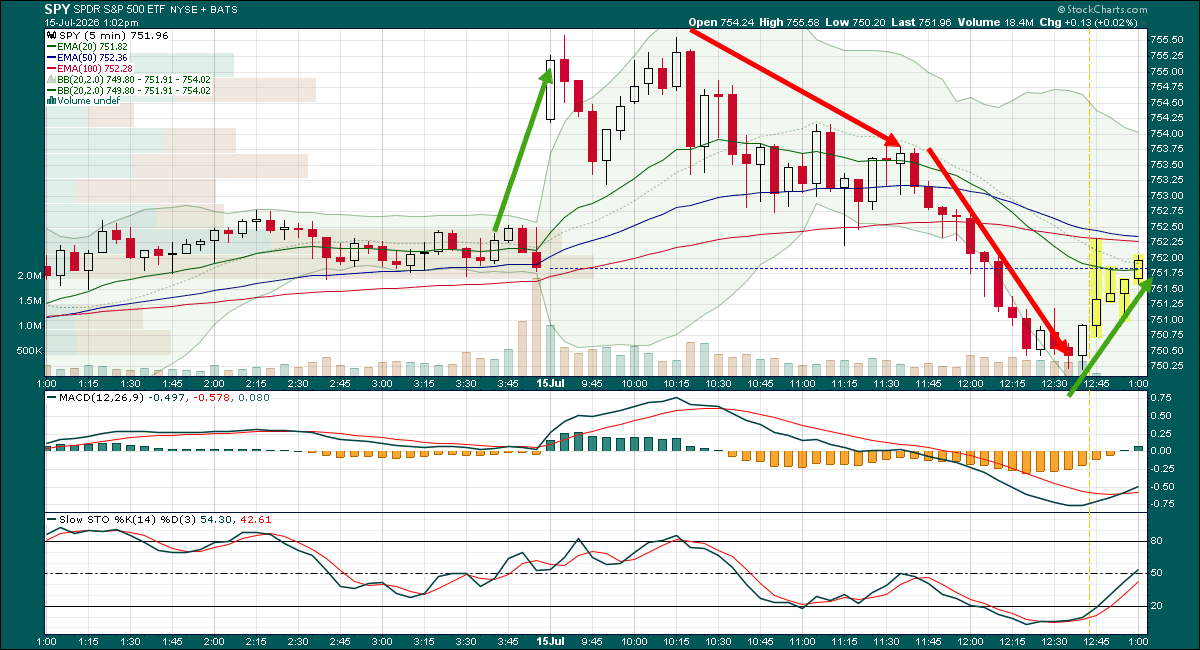Click the bold SPY ticker symbol in header

click(x=58, y=8)
